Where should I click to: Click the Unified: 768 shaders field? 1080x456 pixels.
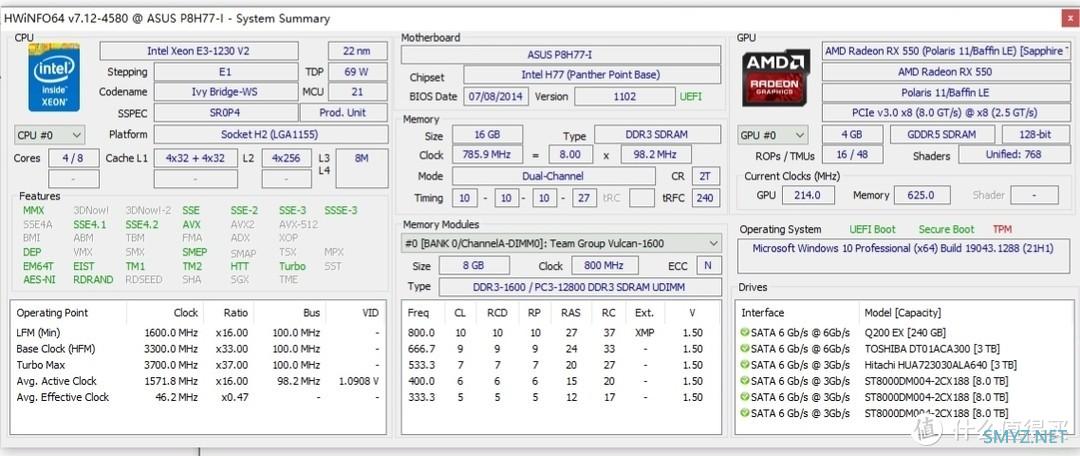[x=1013, y=155]
